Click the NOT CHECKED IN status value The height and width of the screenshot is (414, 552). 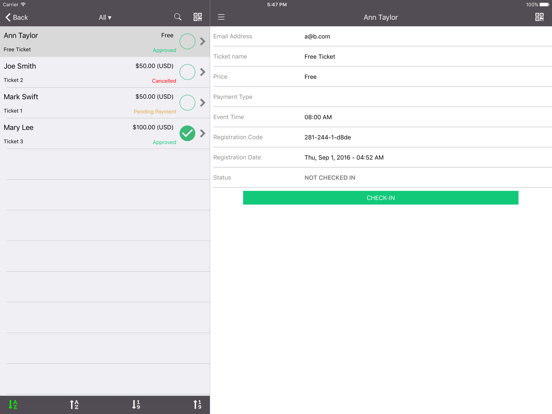330,178
